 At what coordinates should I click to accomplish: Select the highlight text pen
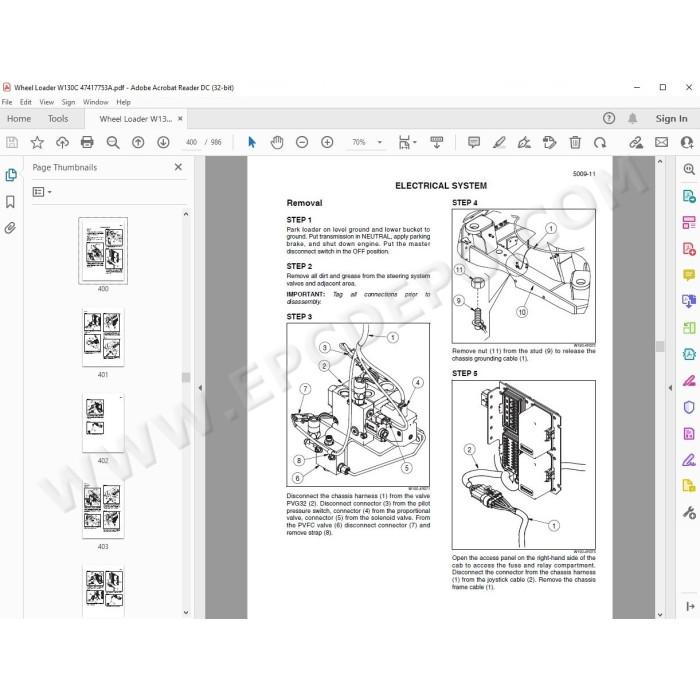point(499,142)
